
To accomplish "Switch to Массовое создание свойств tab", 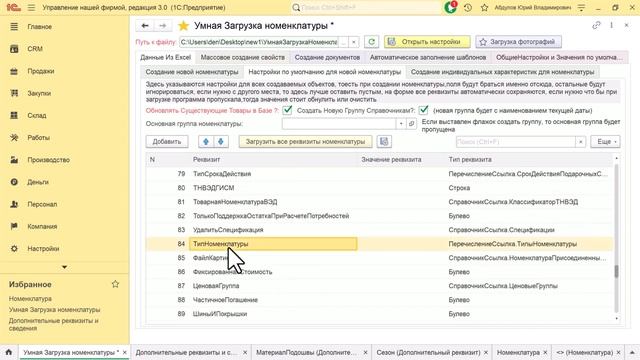I will pyautogui.click(x=242, y=58).
